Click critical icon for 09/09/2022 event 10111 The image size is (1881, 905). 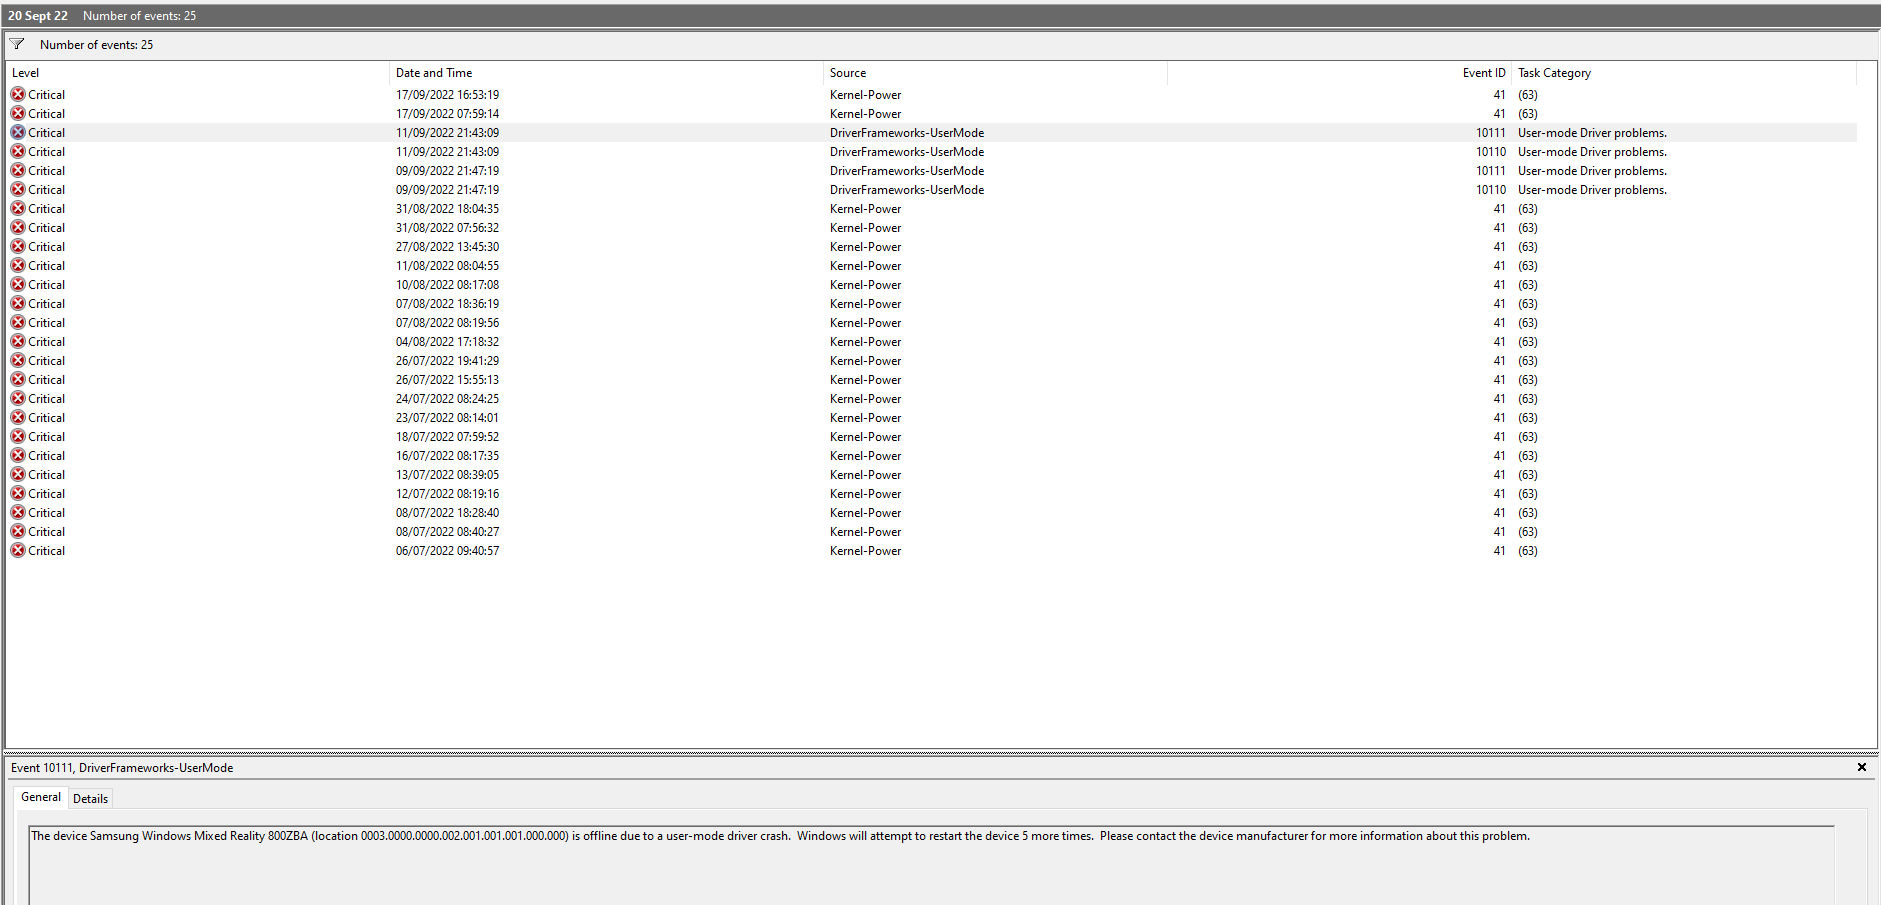[18, 170]
